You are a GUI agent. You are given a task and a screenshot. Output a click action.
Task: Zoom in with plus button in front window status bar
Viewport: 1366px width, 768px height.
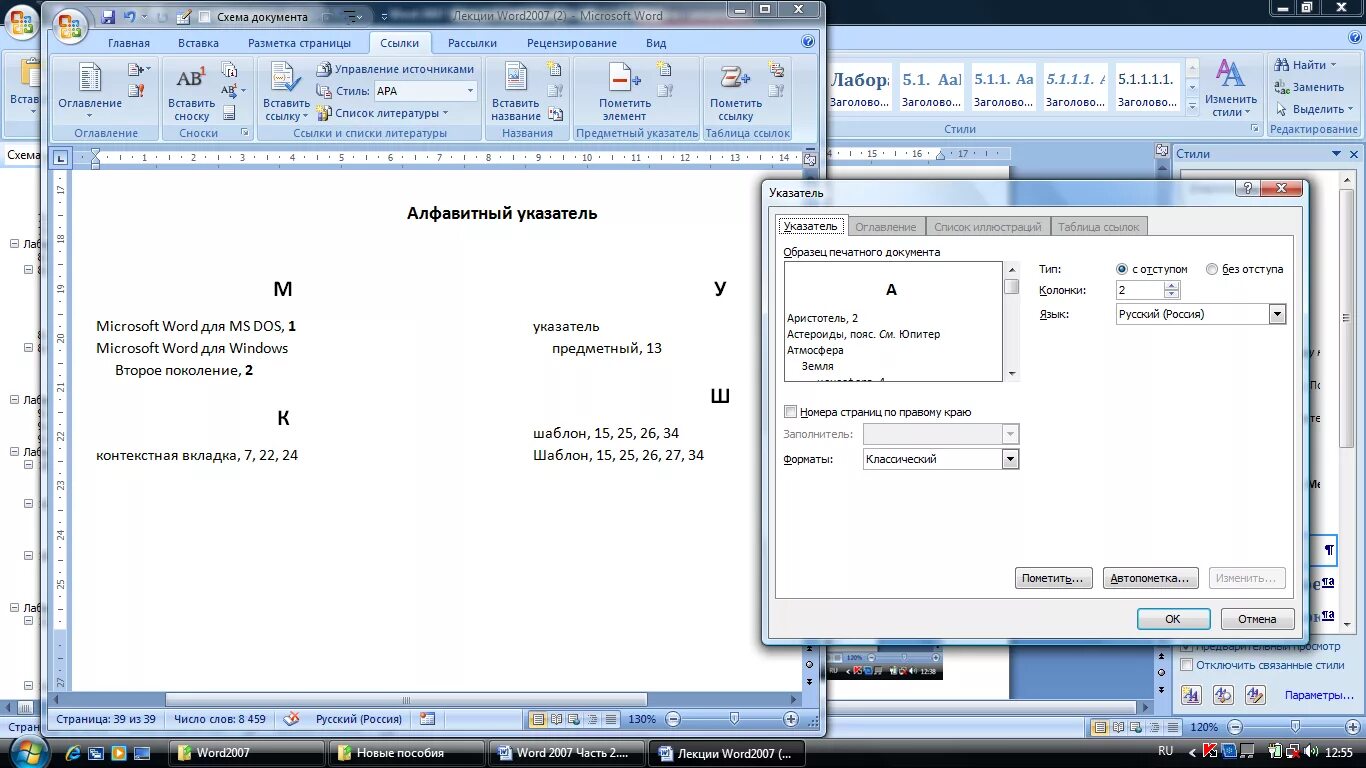tap(791, 718)
